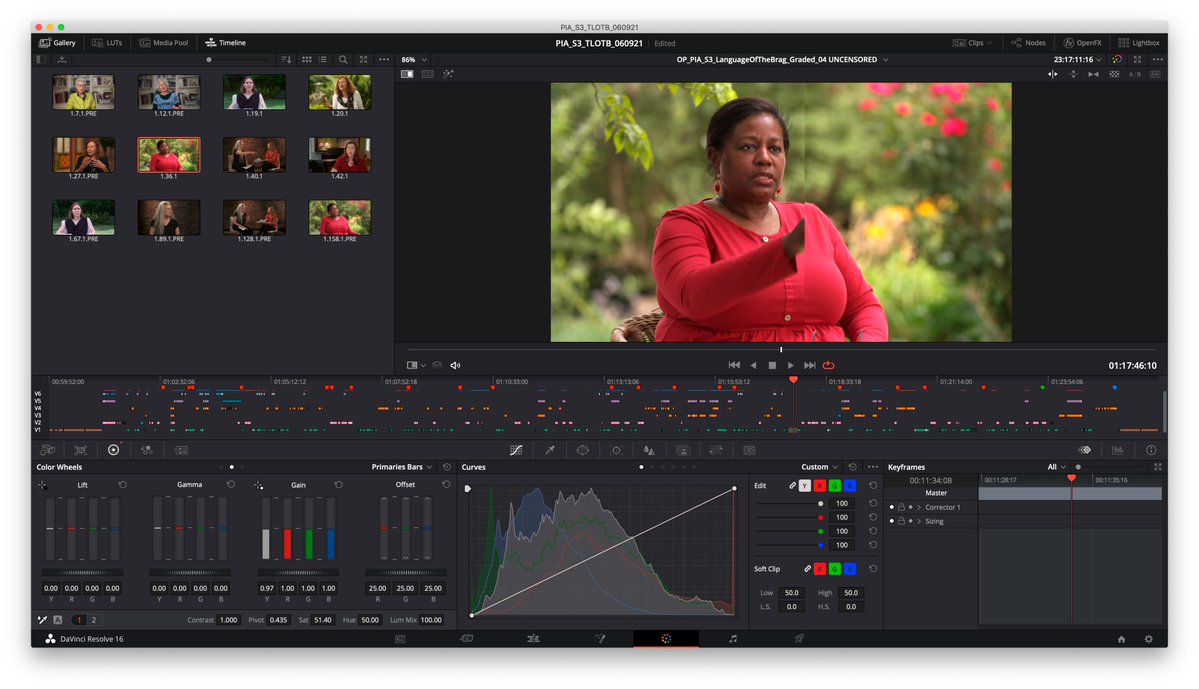Enable Soft Clip for the Red channel
This screenshot has width=1199, height=689.
click(820, 567)
